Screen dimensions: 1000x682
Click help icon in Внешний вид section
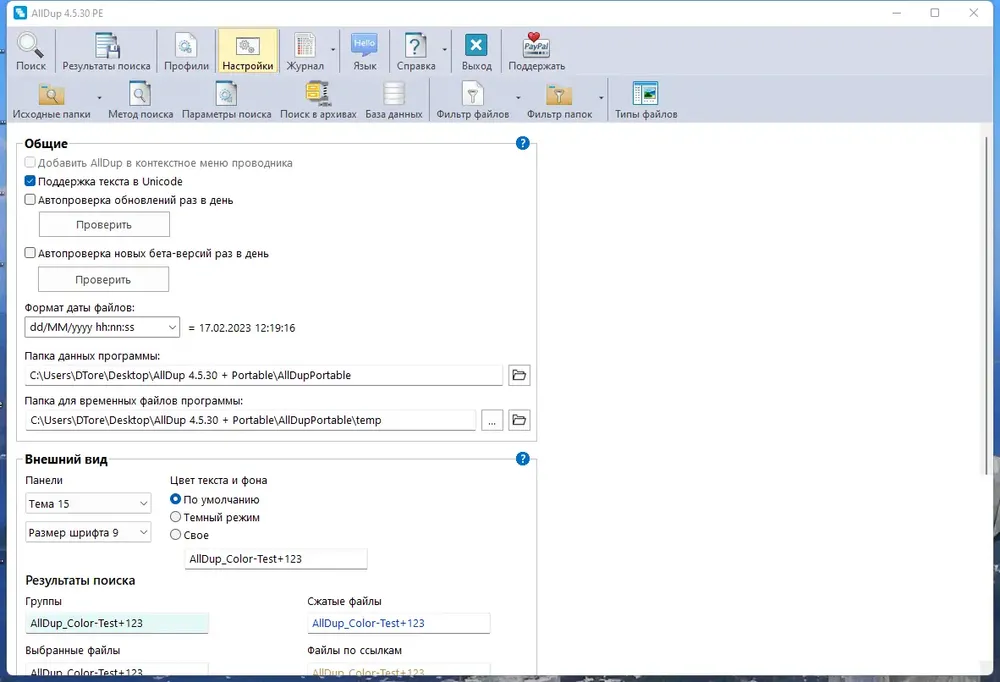522,459
